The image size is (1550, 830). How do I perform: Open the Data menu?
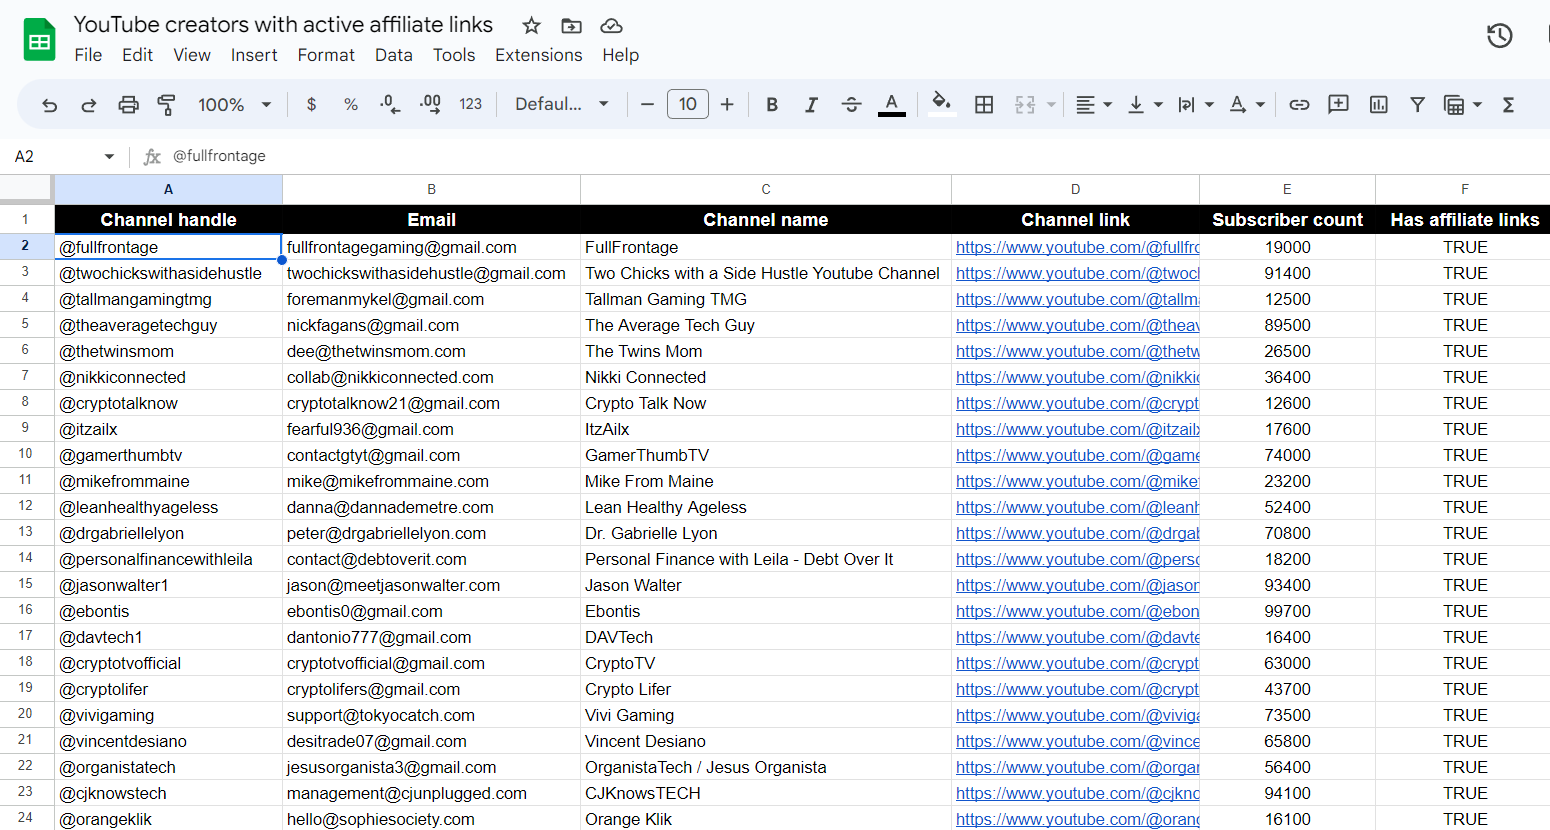(x=394, y=55)
